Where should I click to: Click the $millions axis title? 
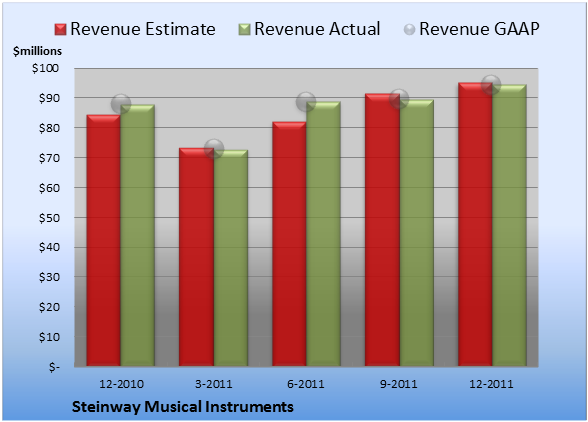pyautogui.click(x=37, y=51)
